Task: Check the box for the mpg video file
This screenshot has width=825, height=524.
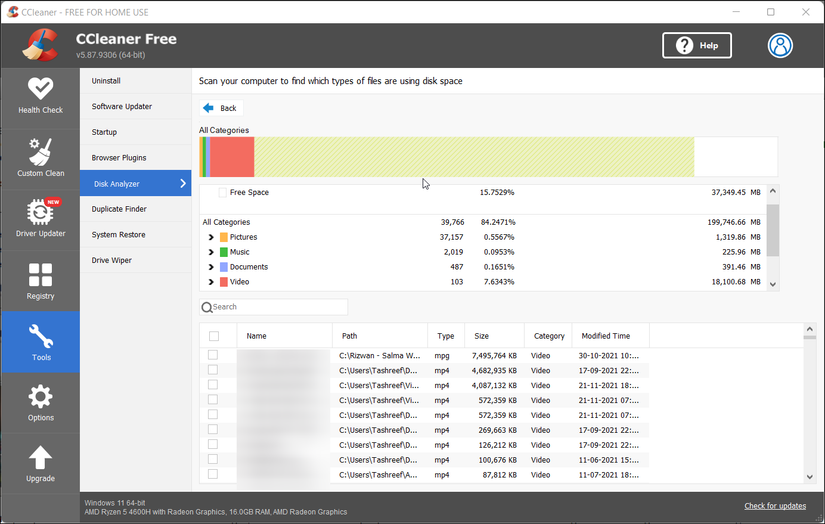Action: pyautogui.click(x=213, y=355)
